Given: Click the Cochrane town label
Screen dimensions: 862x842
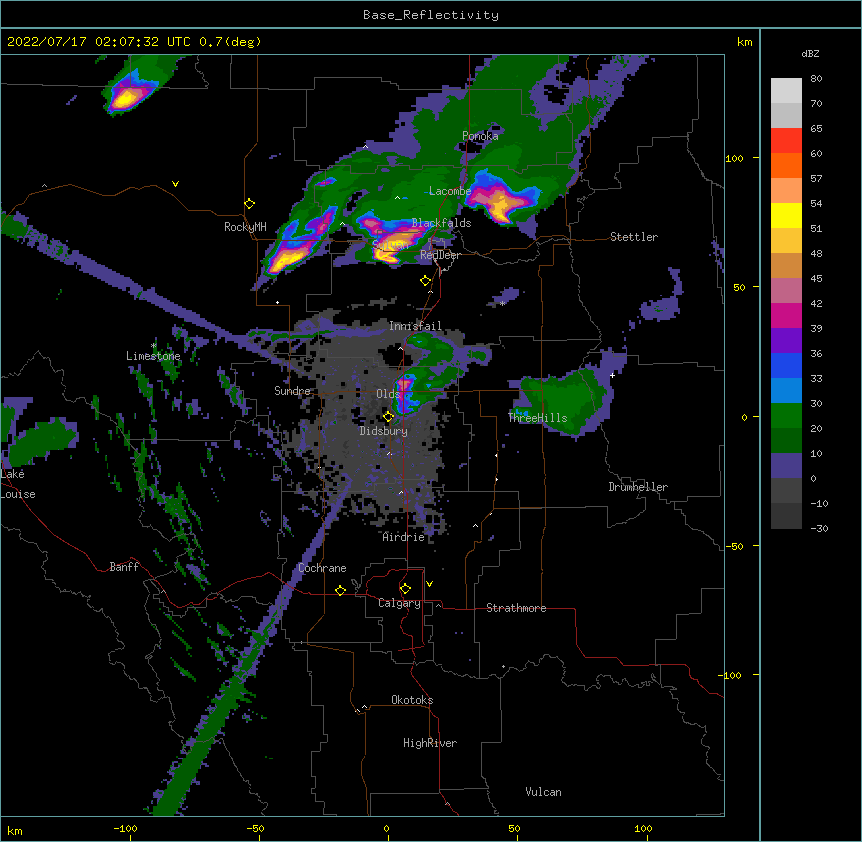Looking at the screenshot, I should pyautogui.click(x=322, y=568).
